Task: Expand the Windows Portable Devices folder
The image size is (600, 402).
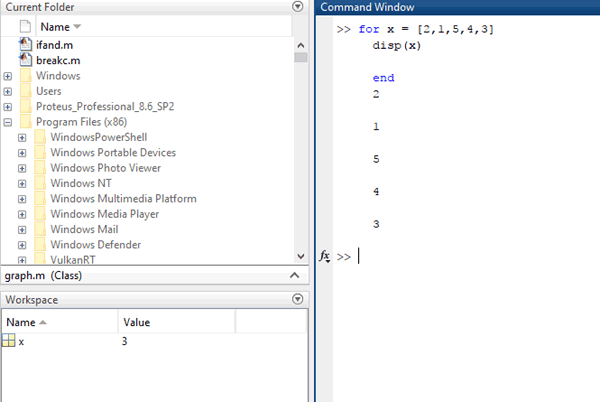Action: pos(22,153)
